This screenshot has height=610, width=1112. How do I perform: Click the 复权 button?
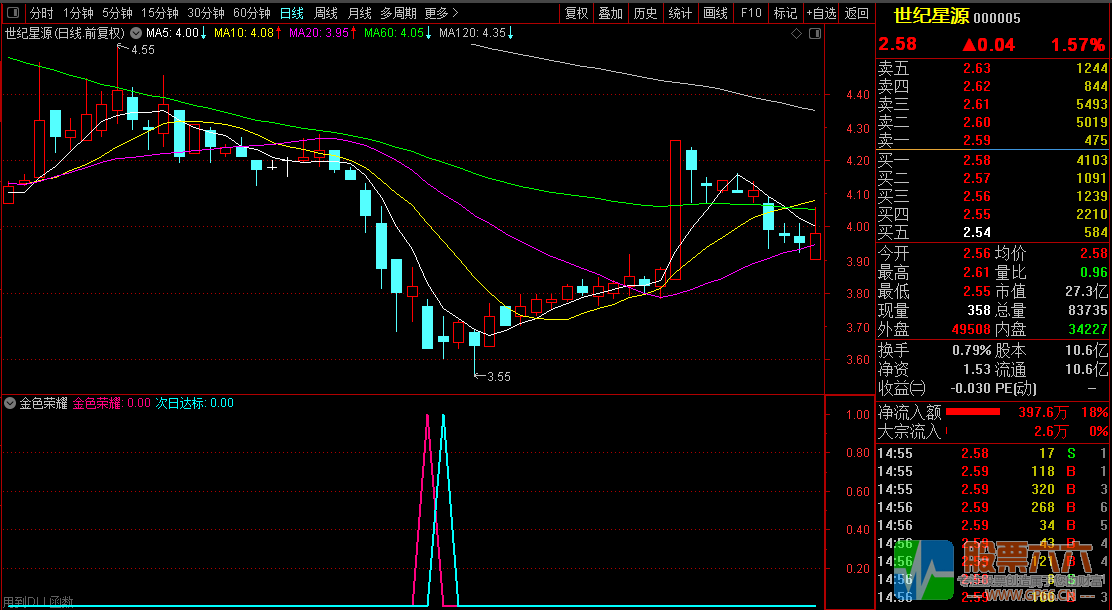tap(577, 13)
